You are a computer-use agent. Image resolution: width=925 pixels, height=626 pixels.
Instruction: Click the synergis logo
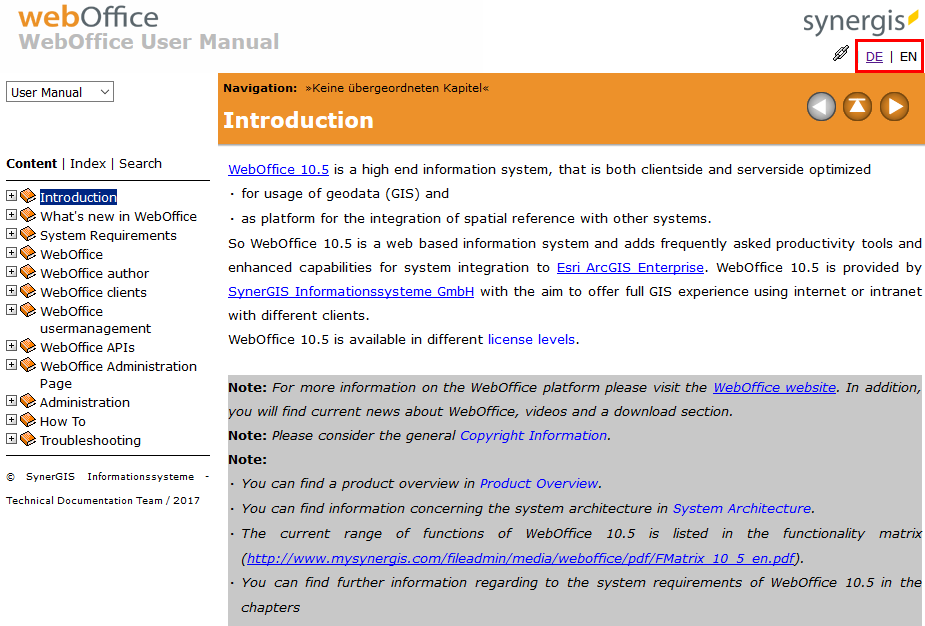tap(860, 21)
